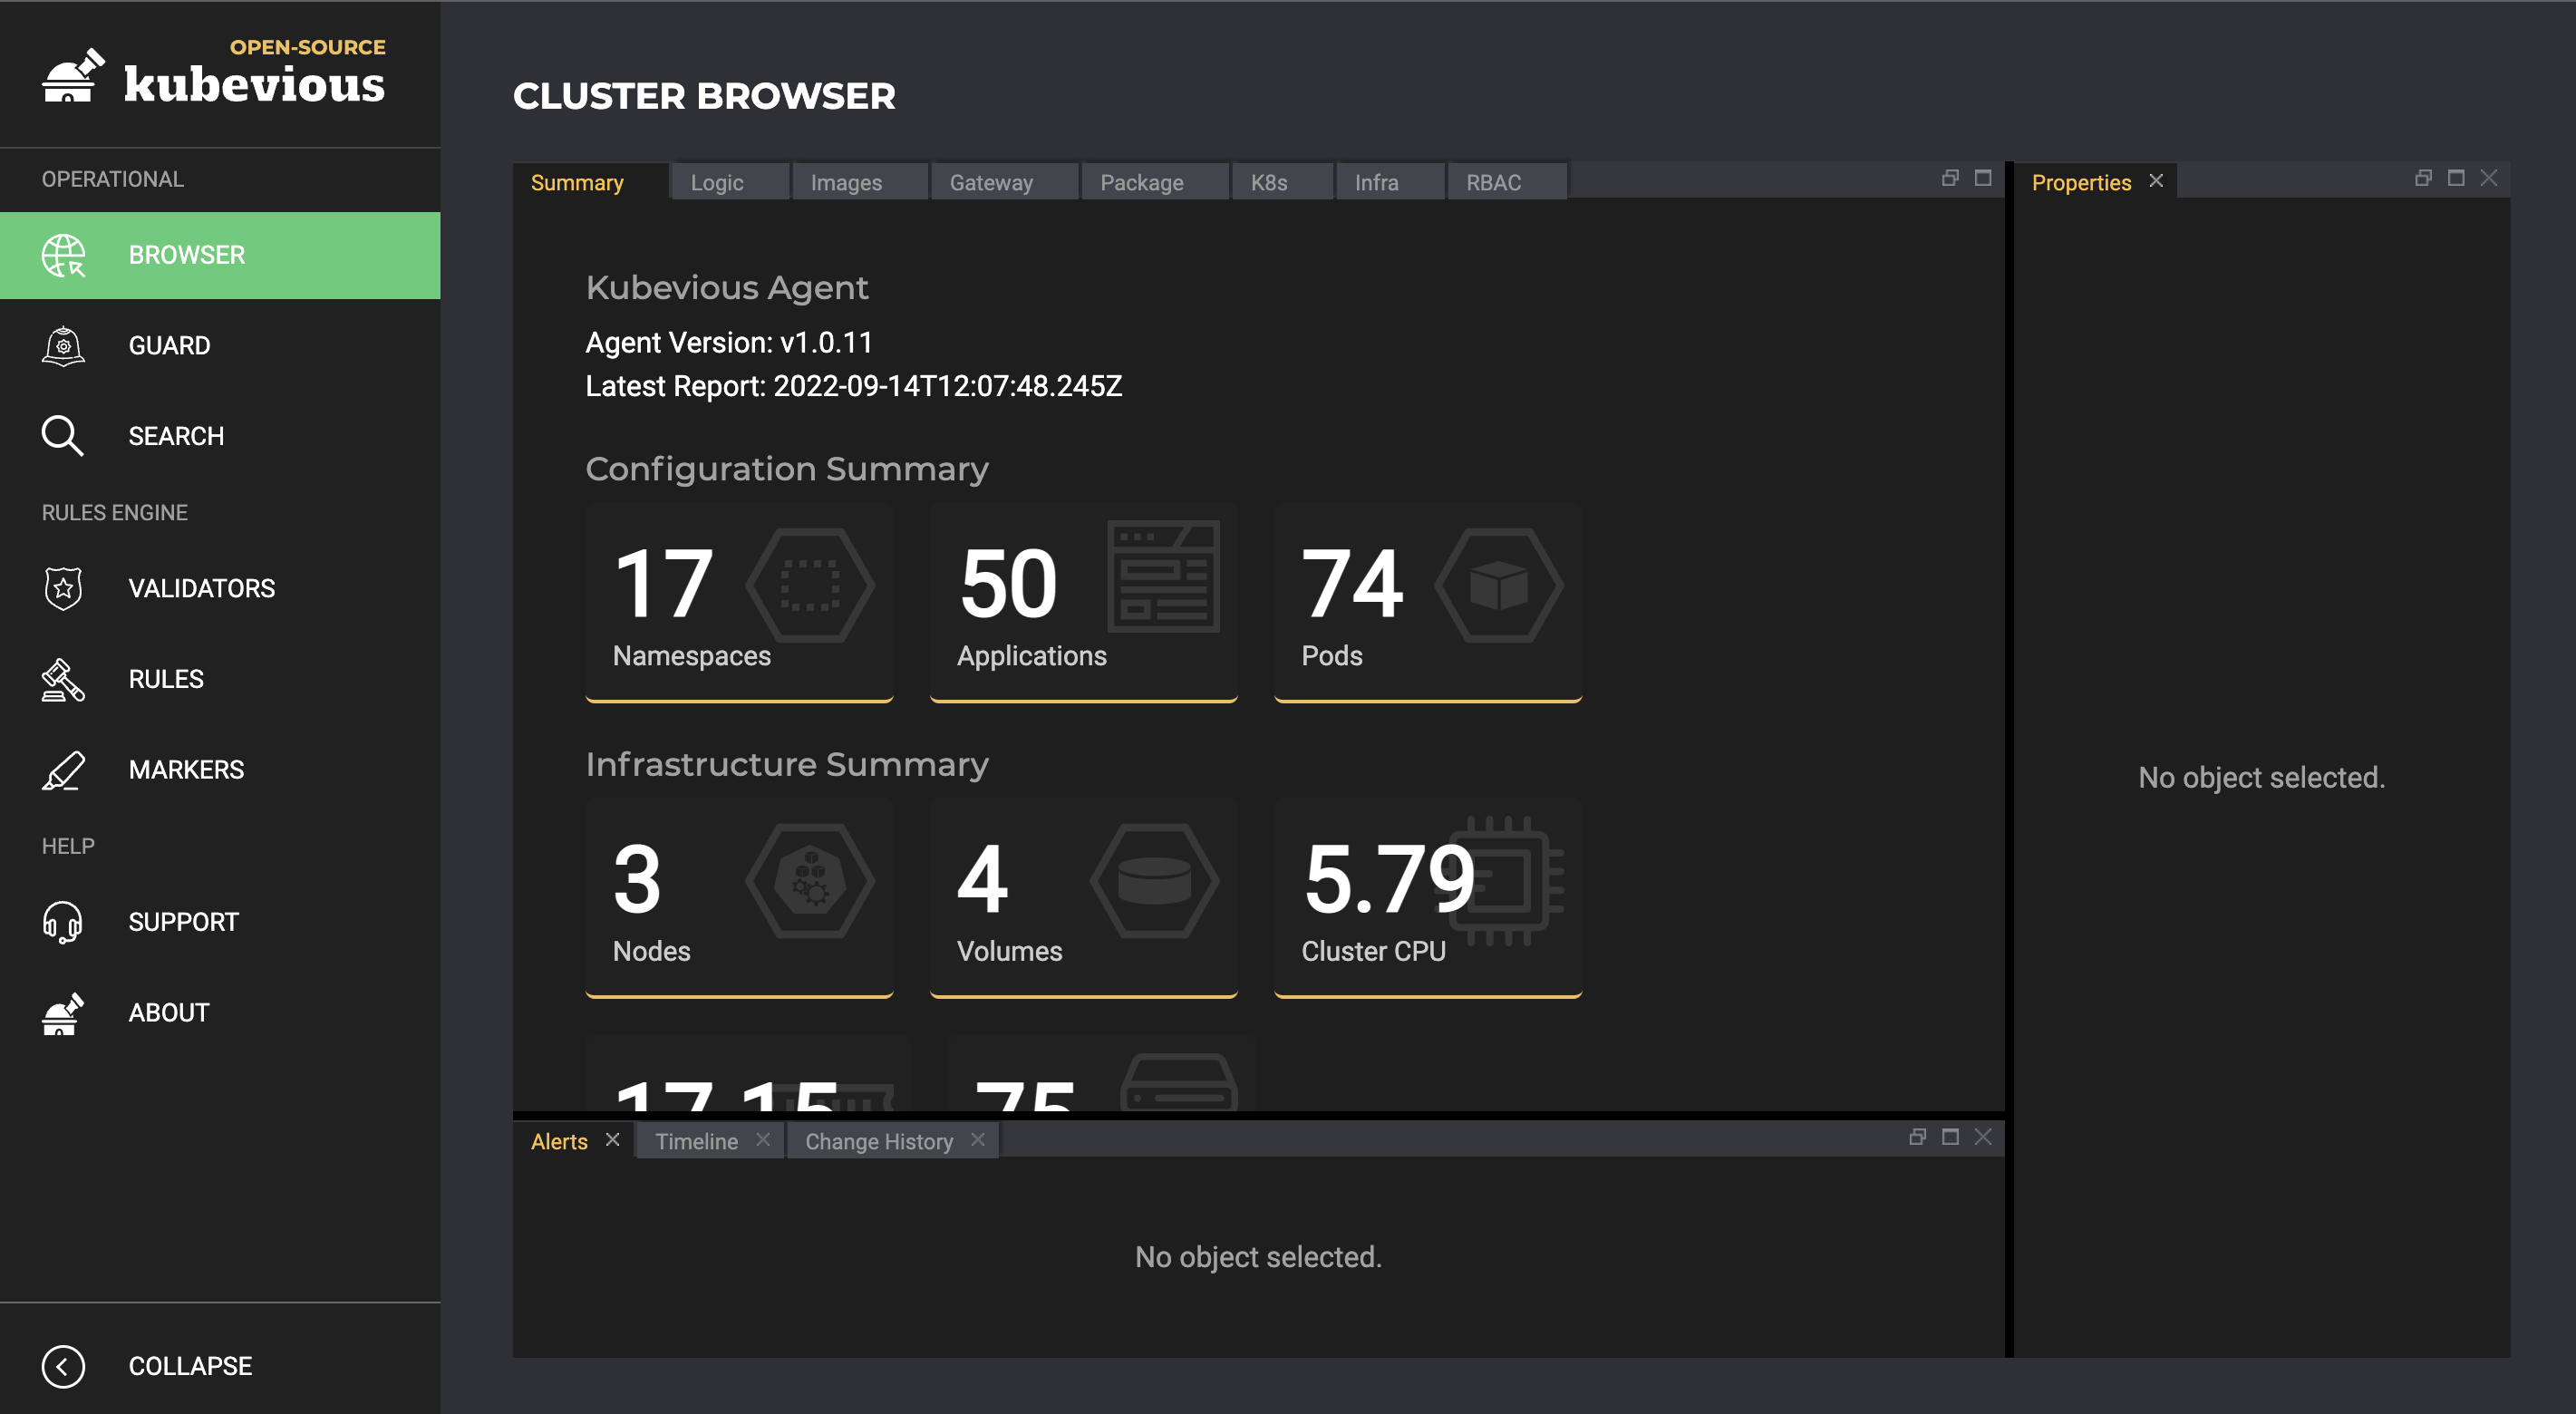The image size is (2576, 1414).
Task: Pop out the Properties panel
Action: click(x=2423, y=178)
